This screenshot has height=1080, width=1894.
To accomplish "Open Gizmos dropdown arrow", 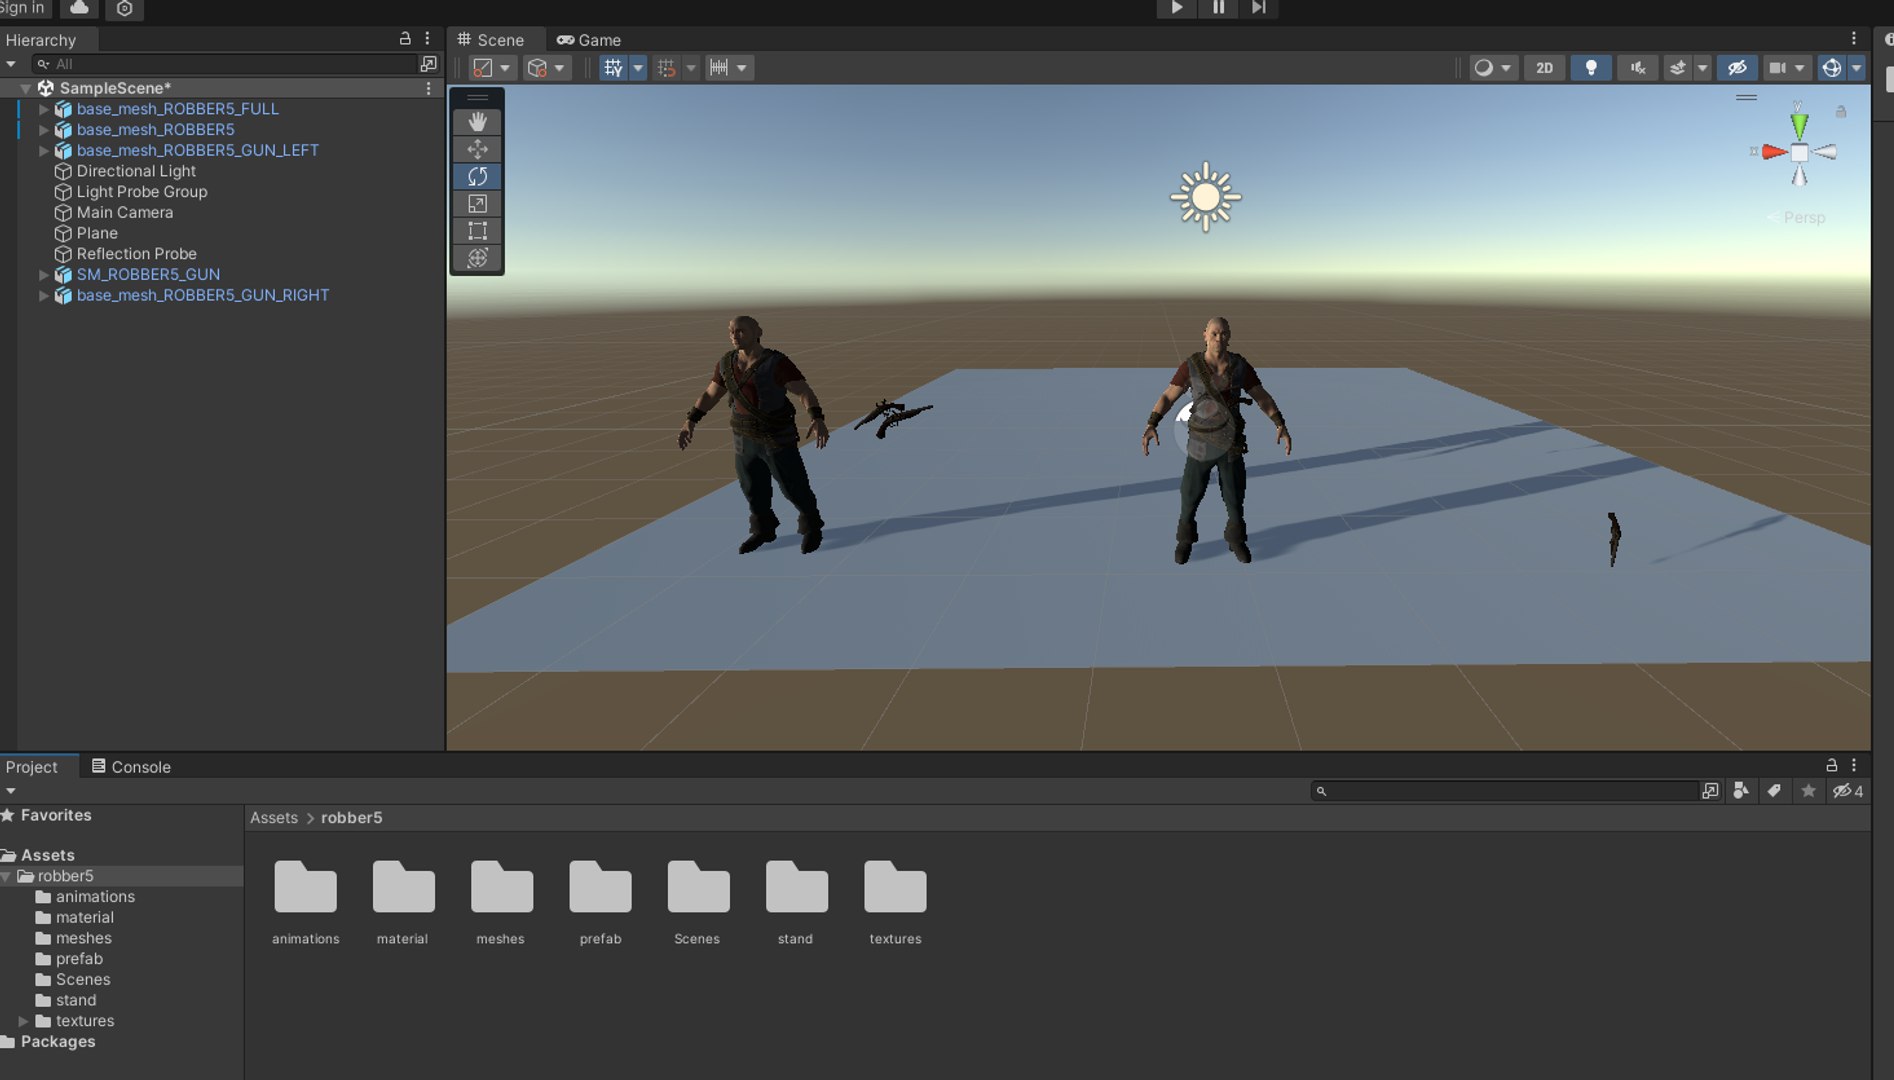I will pos(1857,68).
